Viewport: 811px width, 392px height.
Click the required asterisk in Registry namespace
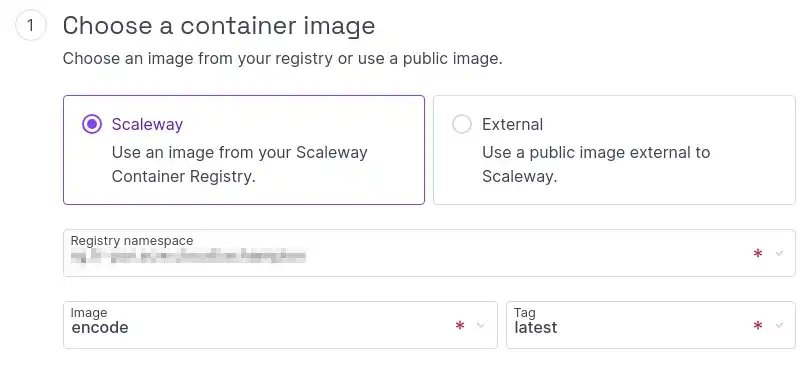tap(758, 253)
